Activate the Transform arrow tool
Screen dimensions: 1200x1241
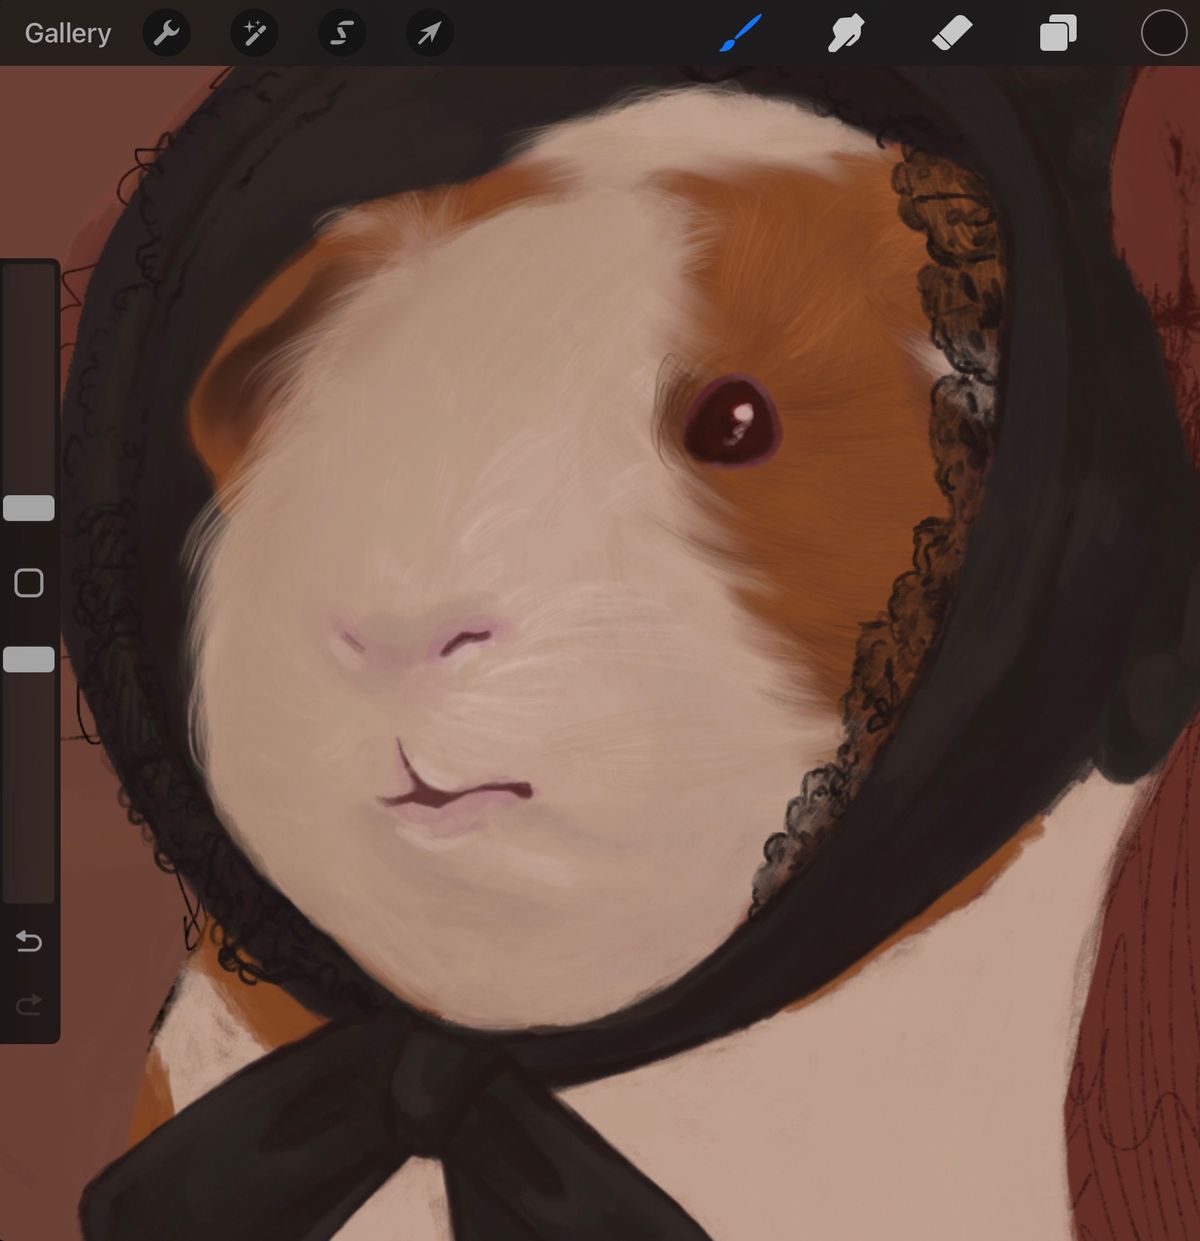point(430,34)
